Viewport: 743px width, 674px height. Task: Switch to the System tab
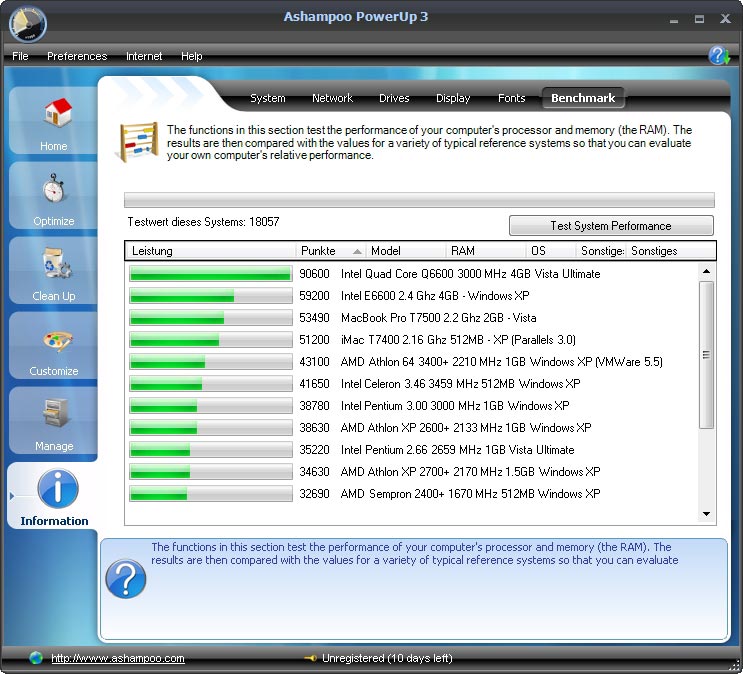pyautogui.click(x=268, y=98)
